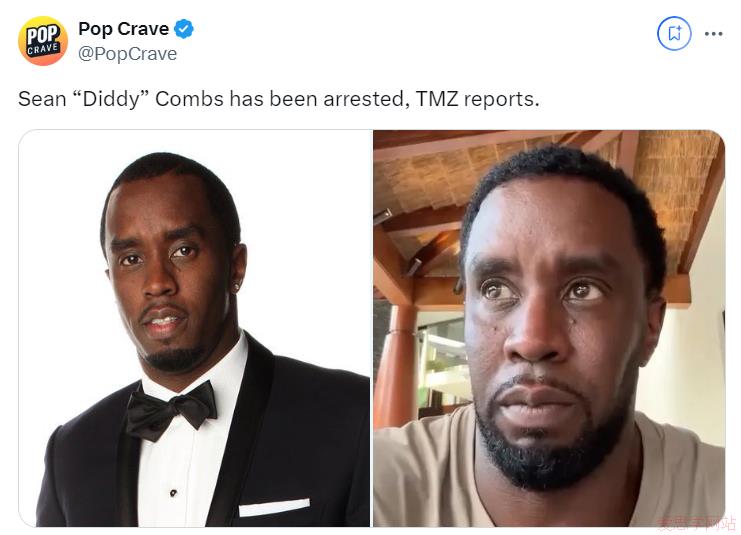Click the name Sean in the tweet
Viewport: 741px width, 535px height.
[42, 99]
